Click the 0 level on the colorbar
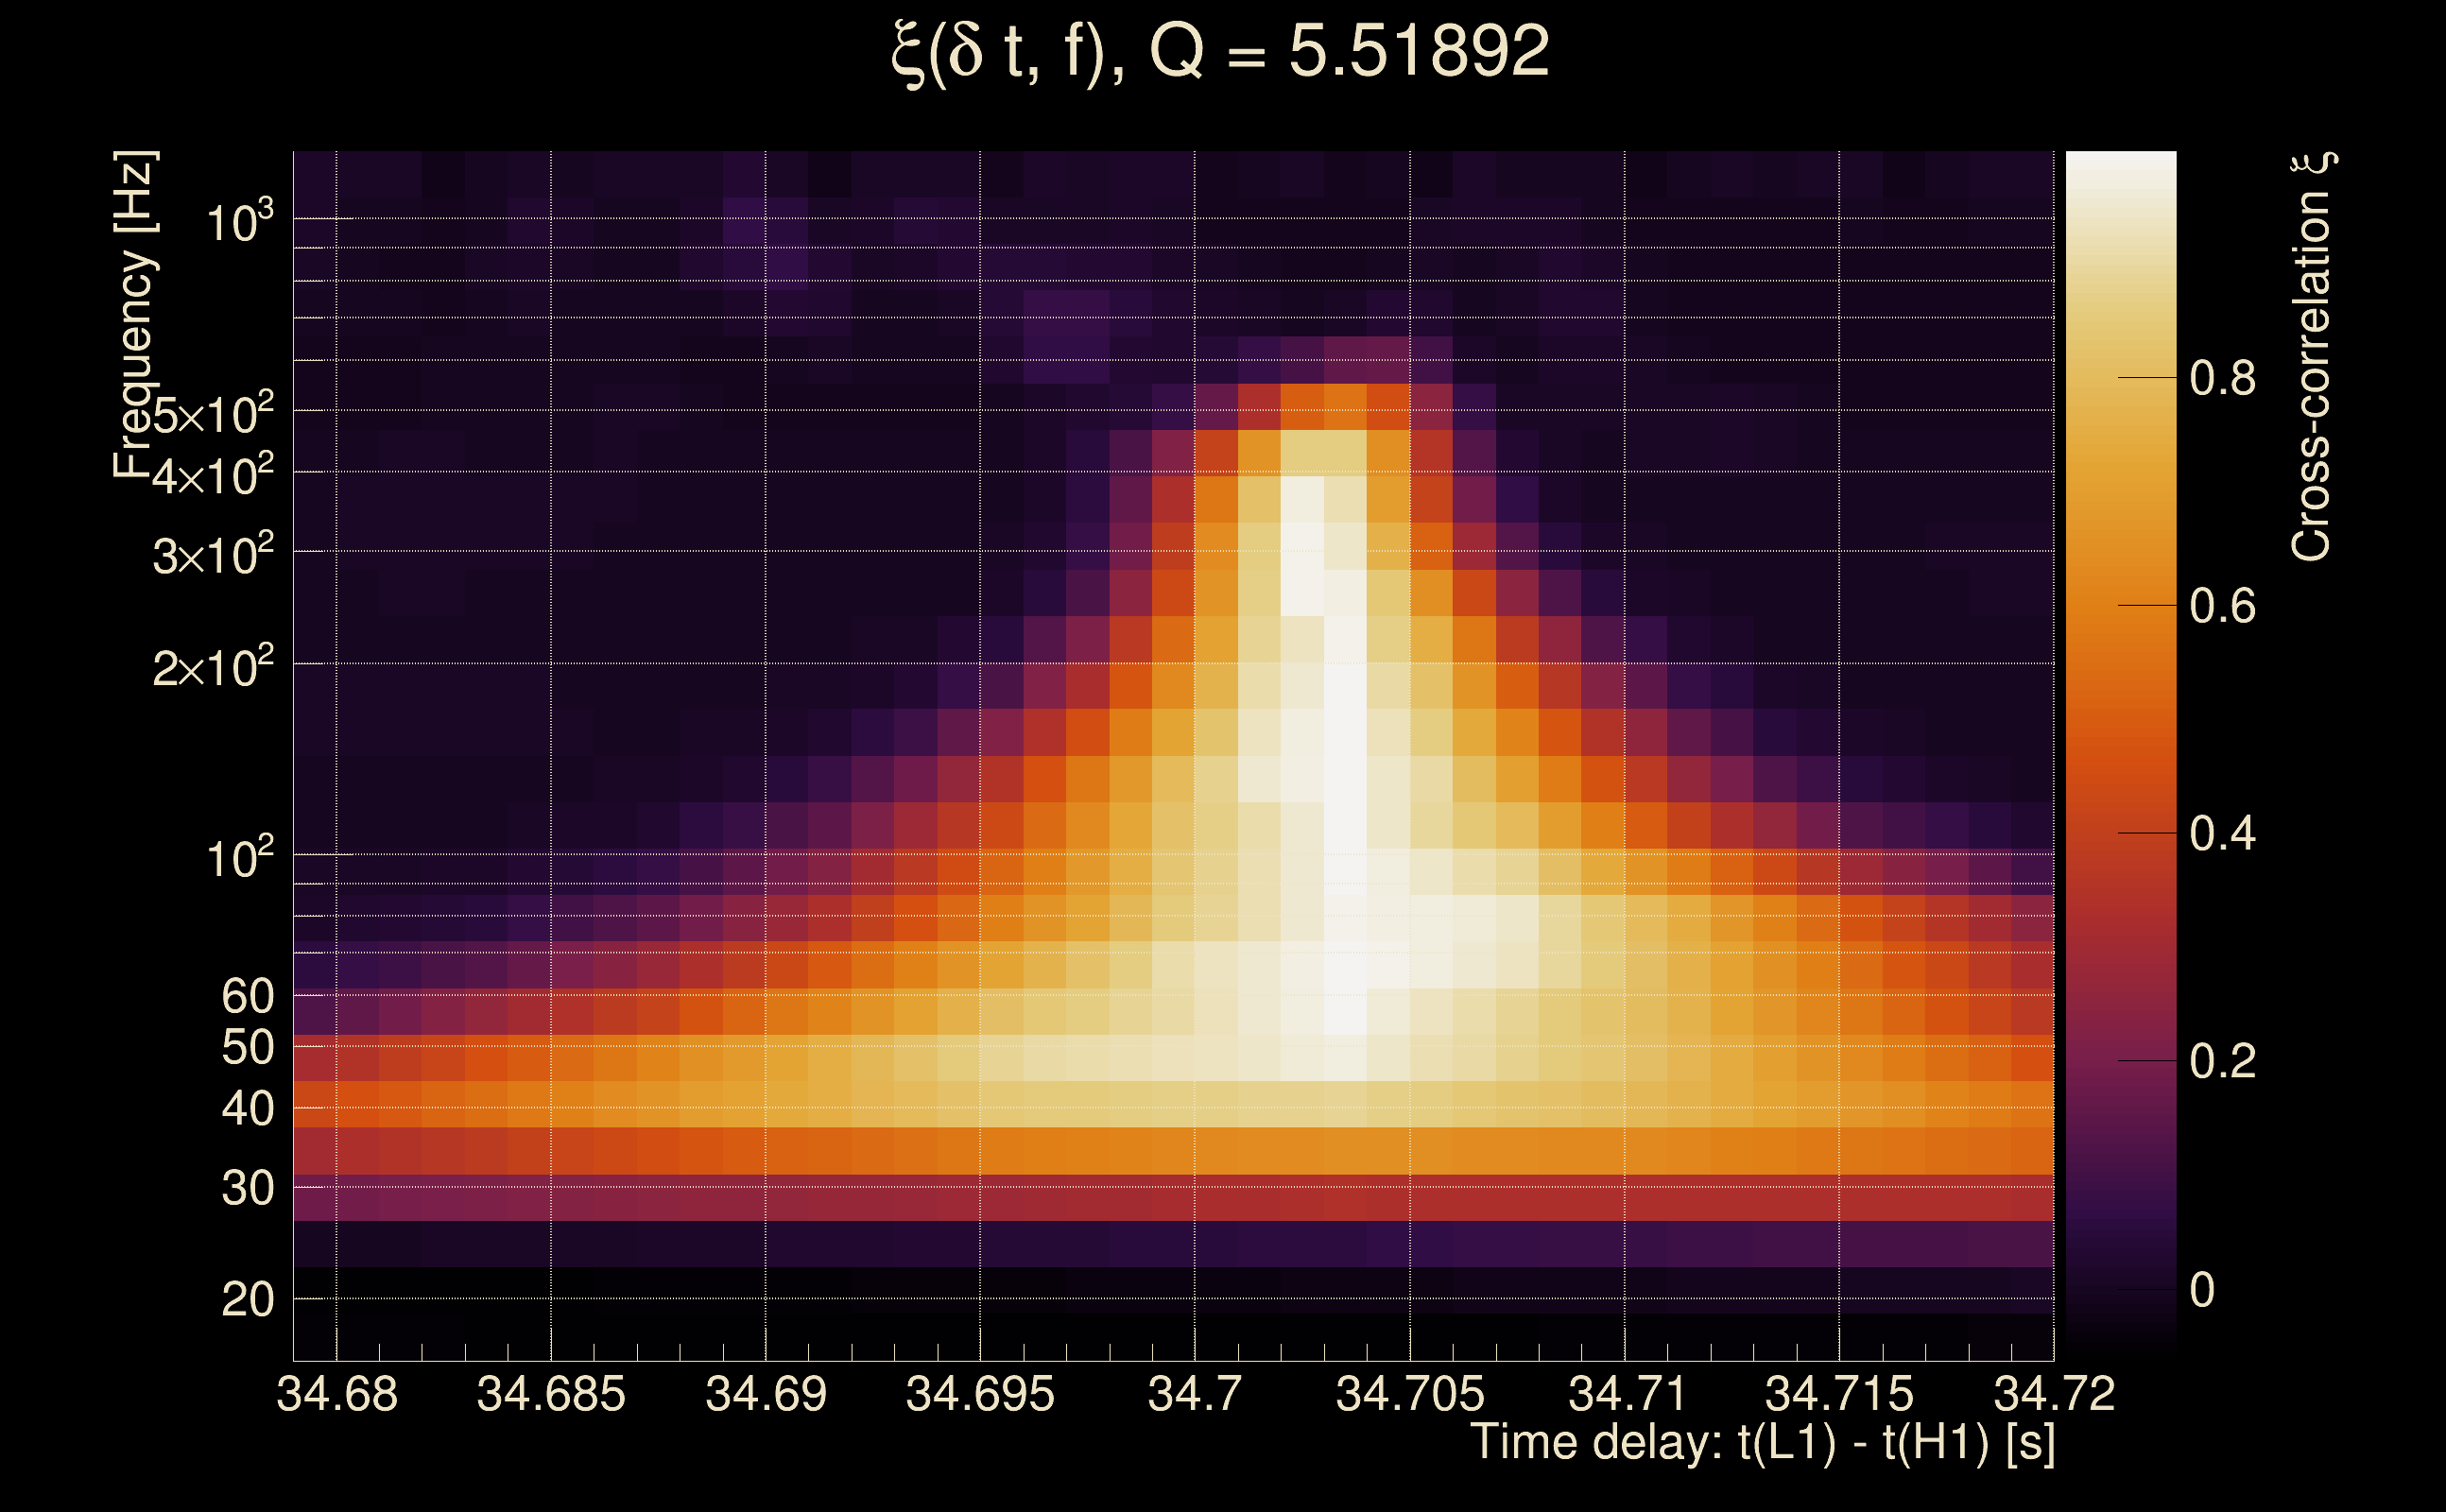 coord(2202,1290)
